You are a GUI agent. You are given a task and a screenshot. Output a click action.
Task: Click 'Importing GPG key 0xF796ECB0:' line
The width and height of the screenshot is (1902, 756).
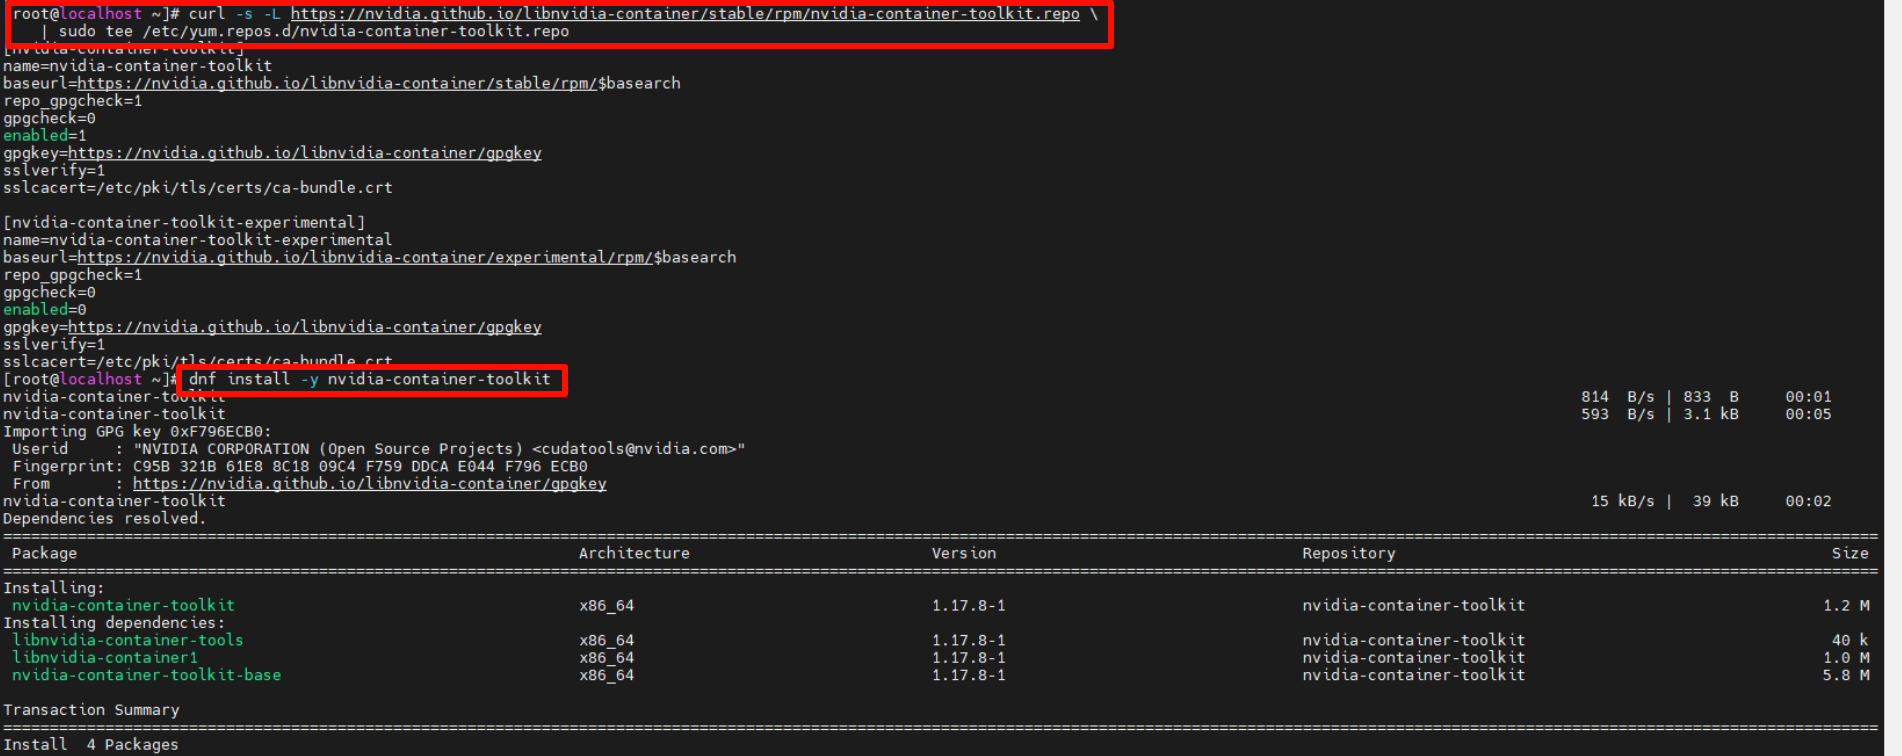137,432
